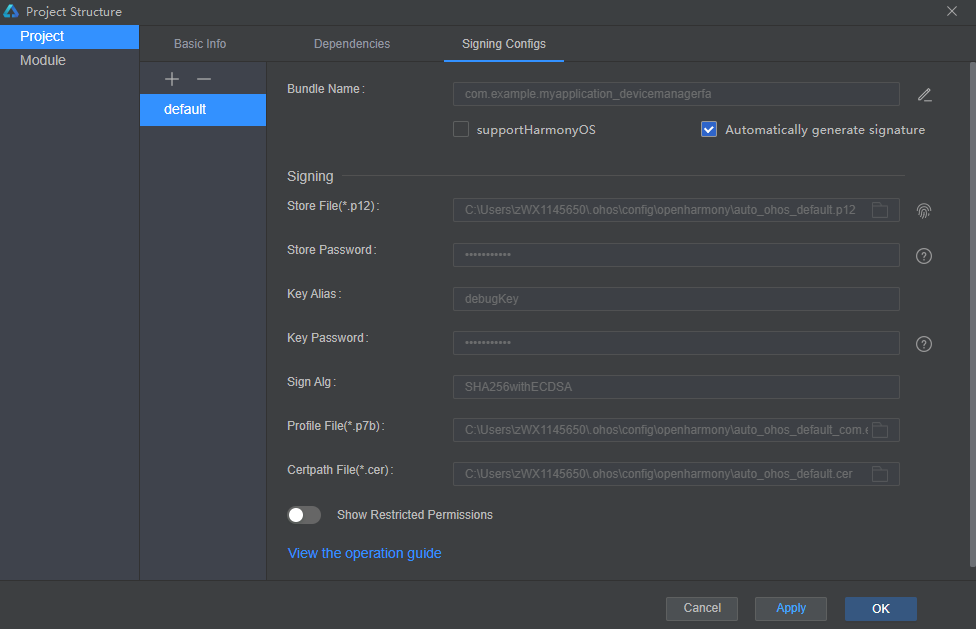Click the fingerprint icon next to Store File

(924, 210)
